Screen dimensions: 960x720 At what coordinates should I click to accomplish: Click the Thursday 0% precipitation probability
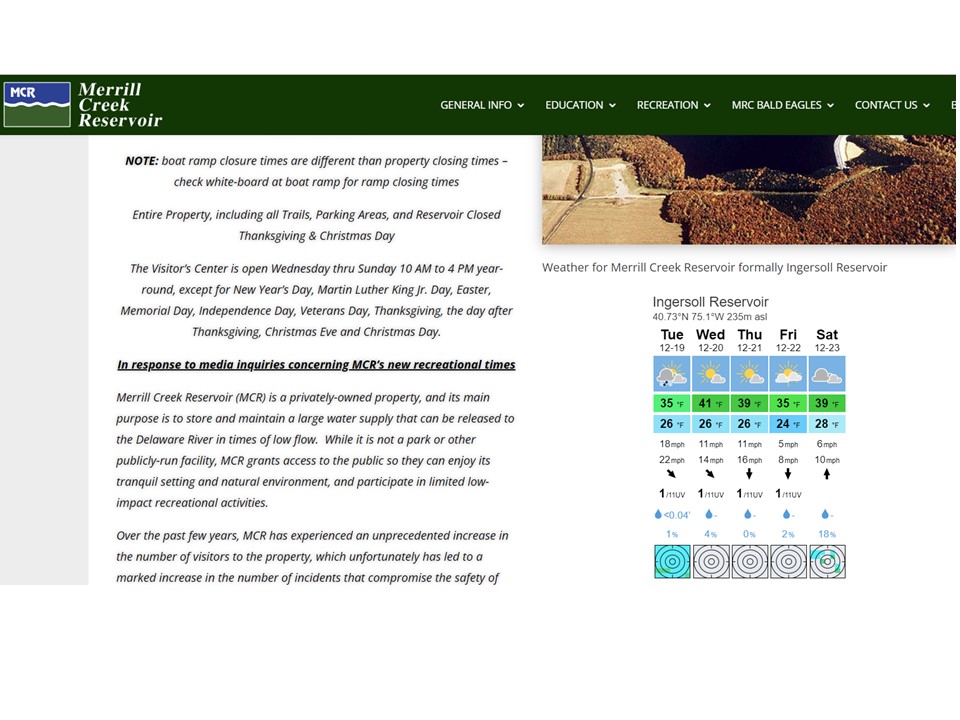(749, 534)
